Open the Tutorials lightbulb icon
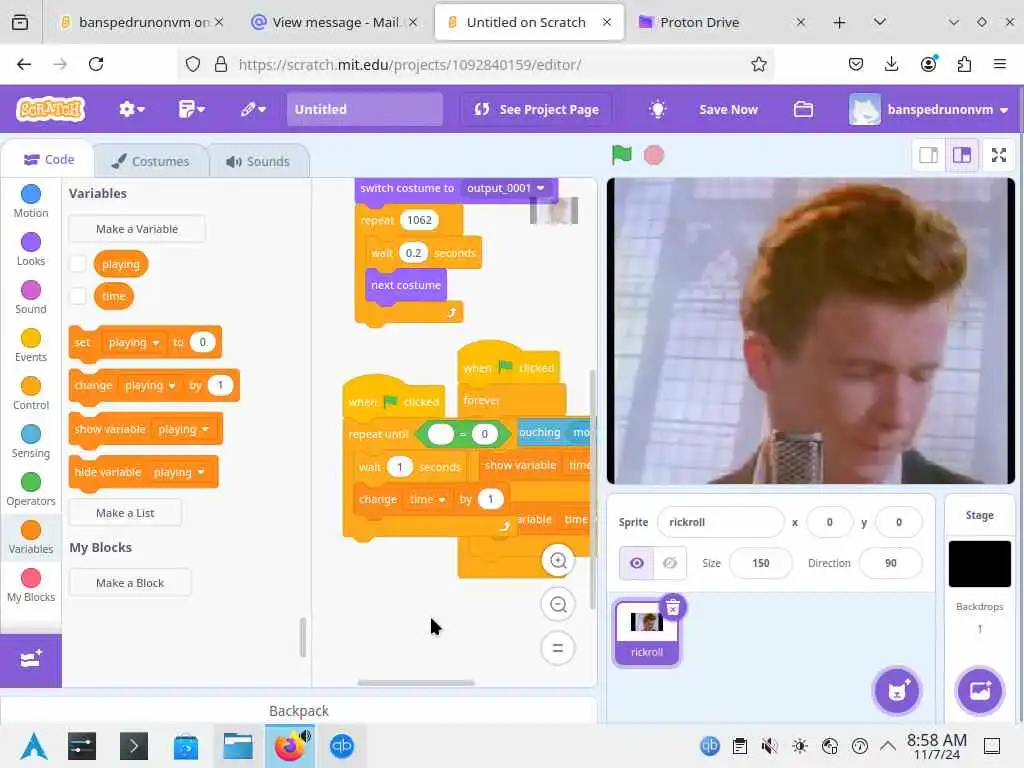The height and width of the screenshot is (768, 1024). 658,109
